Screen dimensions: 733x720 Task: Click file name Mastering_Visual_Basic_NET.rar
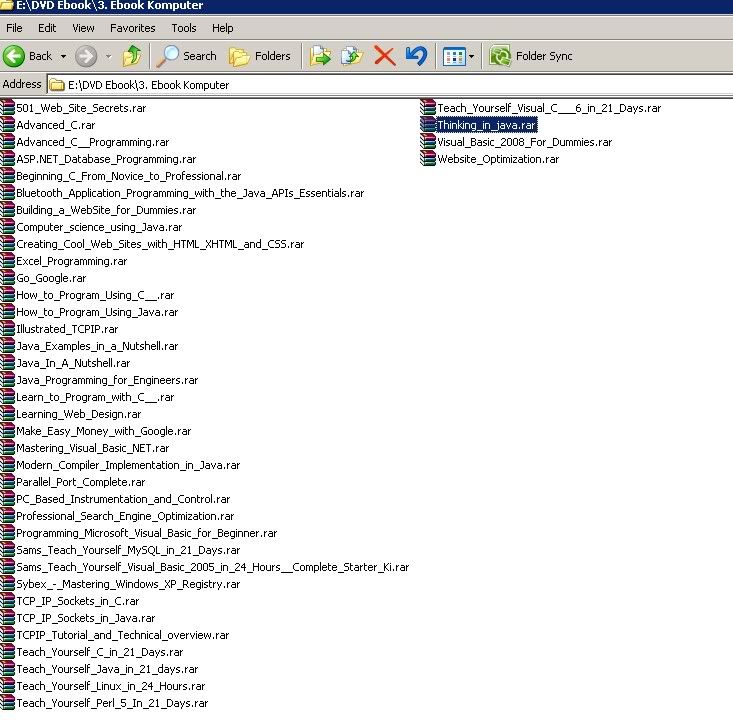tap(93, 448)
